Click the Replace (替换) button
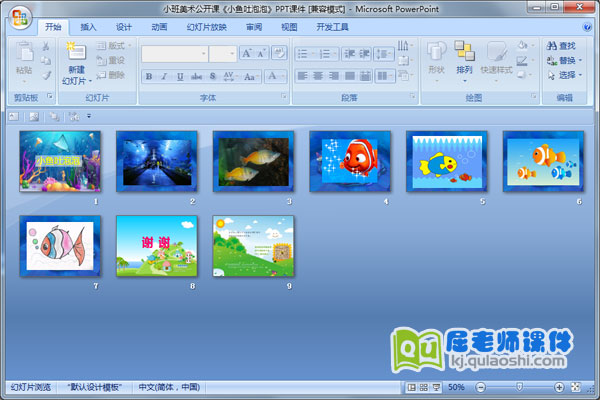 [564, 60]
